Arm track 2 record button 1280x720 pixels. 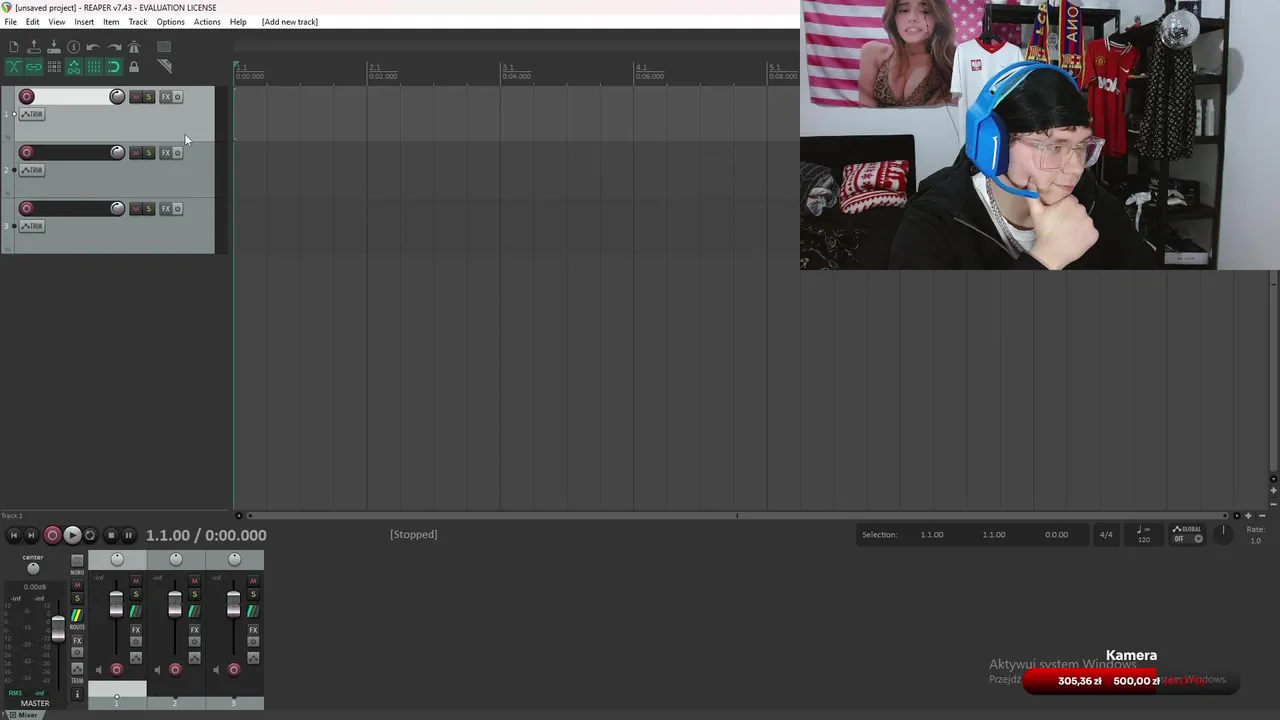click(27, 152)
